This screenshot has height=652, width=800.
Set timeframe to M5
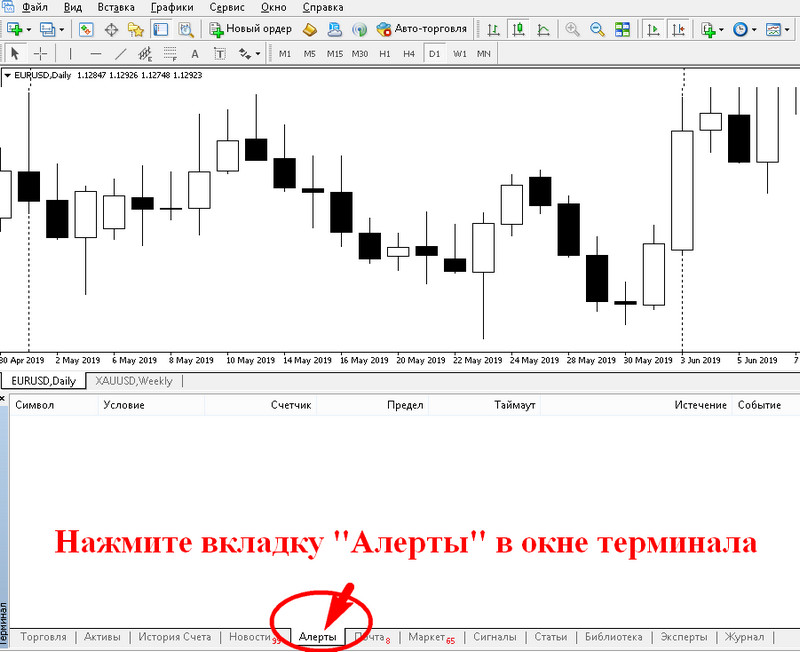pyautogui.click(x=310, y=54)
